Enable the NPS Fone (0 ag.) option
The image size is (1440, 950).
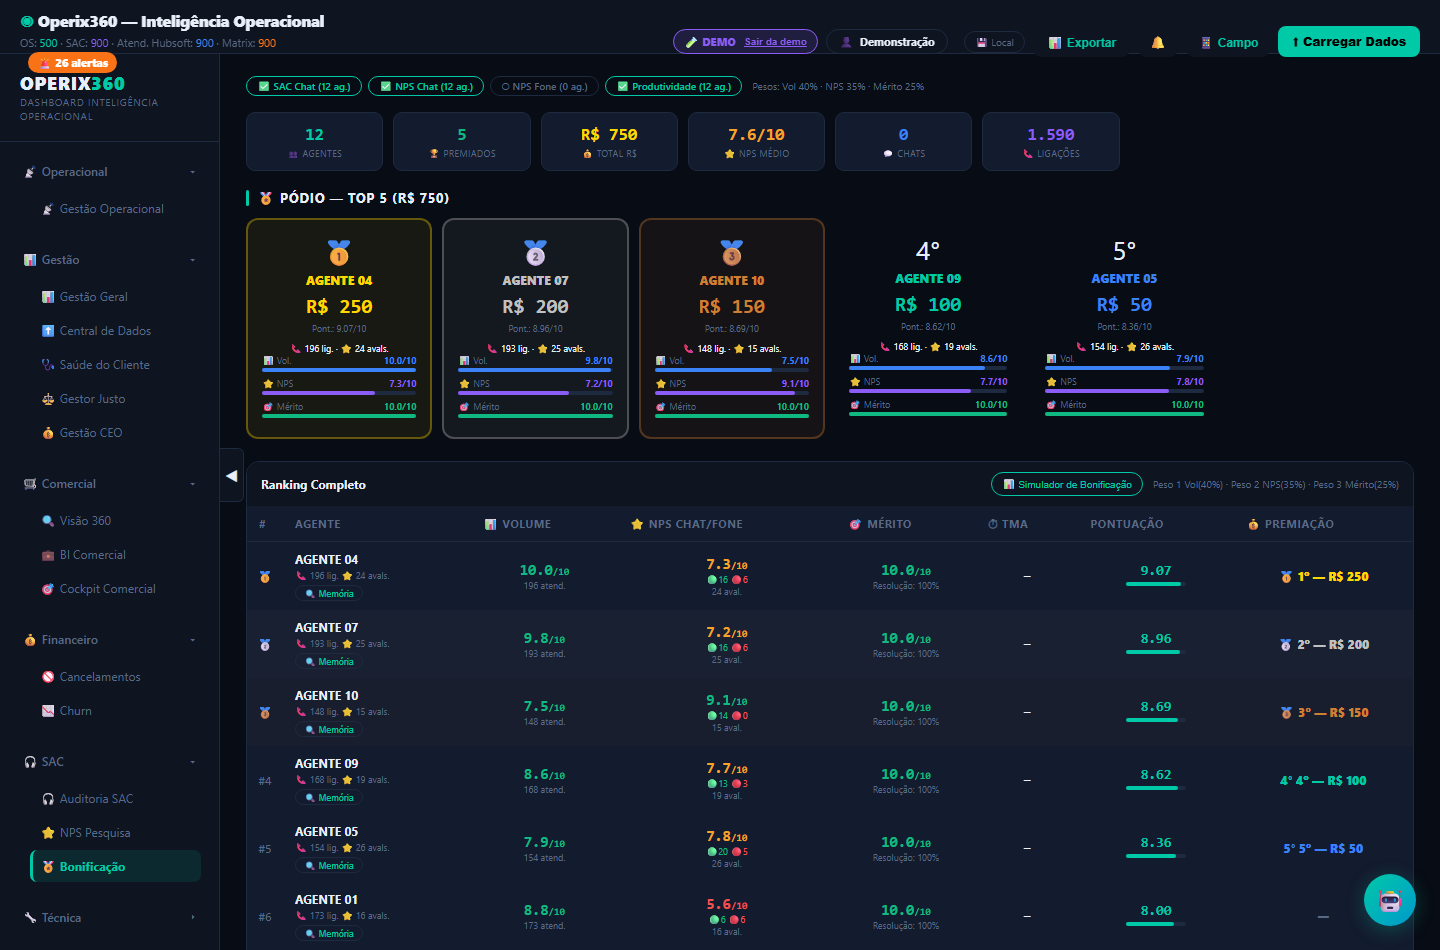point(545,87)
